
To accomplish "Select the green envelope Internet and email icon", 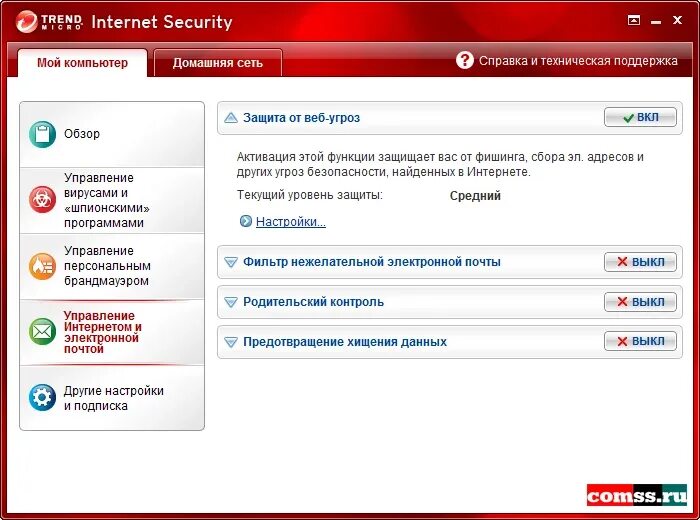I will point(42,332).
